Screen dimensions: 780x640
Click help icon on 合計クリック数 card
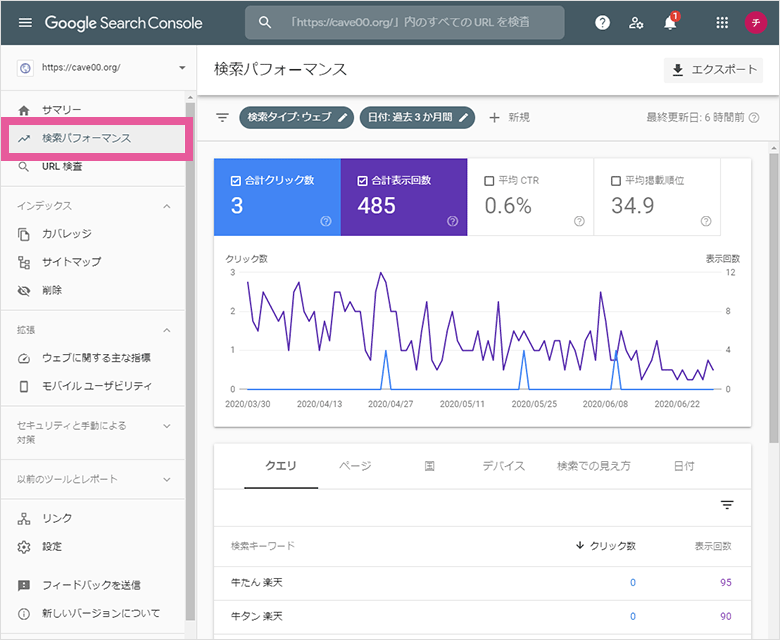tap(326, 221)
